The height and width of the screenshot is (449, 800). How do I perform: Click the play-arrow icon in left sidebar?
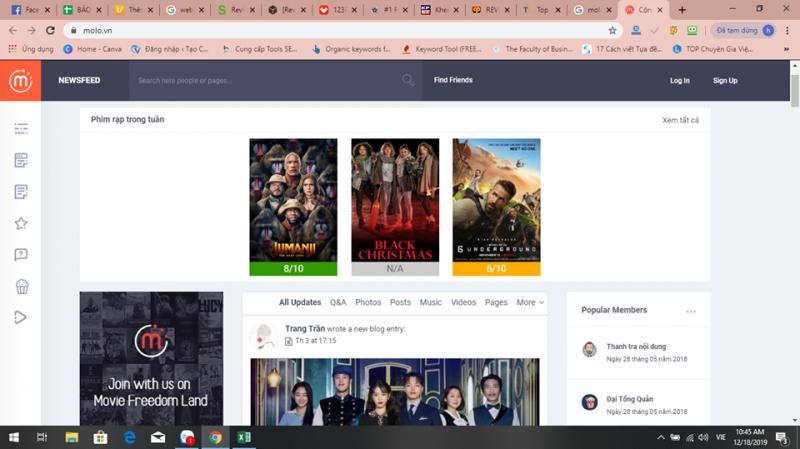point(21,317)
